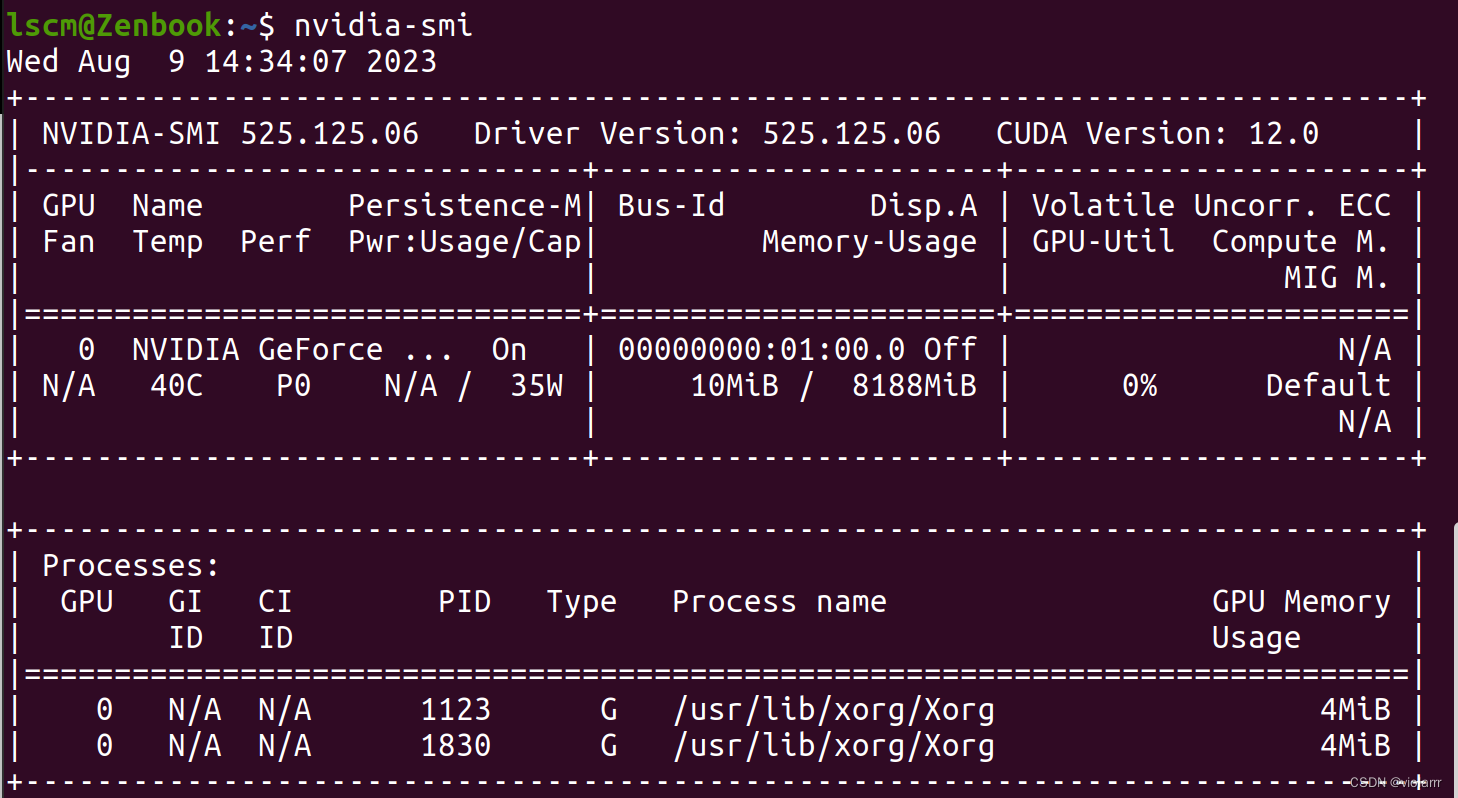Click the 'PID' column header
This screenshot has width=1458, height=798.
pyautogui.click(x=464, y=602)
